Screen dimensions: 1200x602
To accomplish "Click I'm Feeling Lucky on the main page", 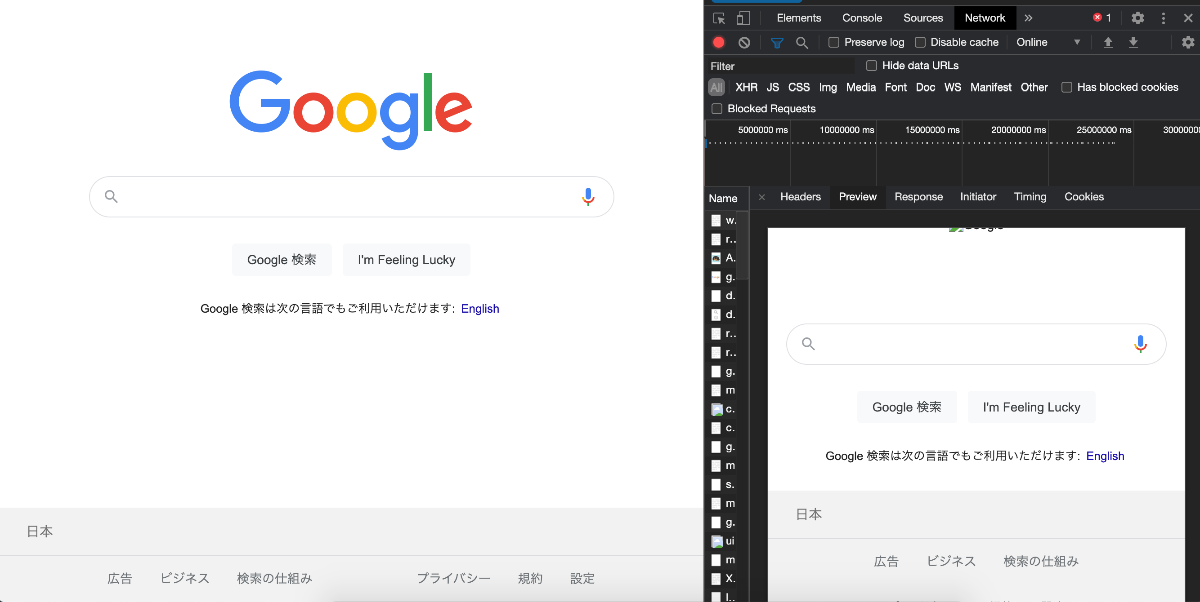I will tap(406, 259).
